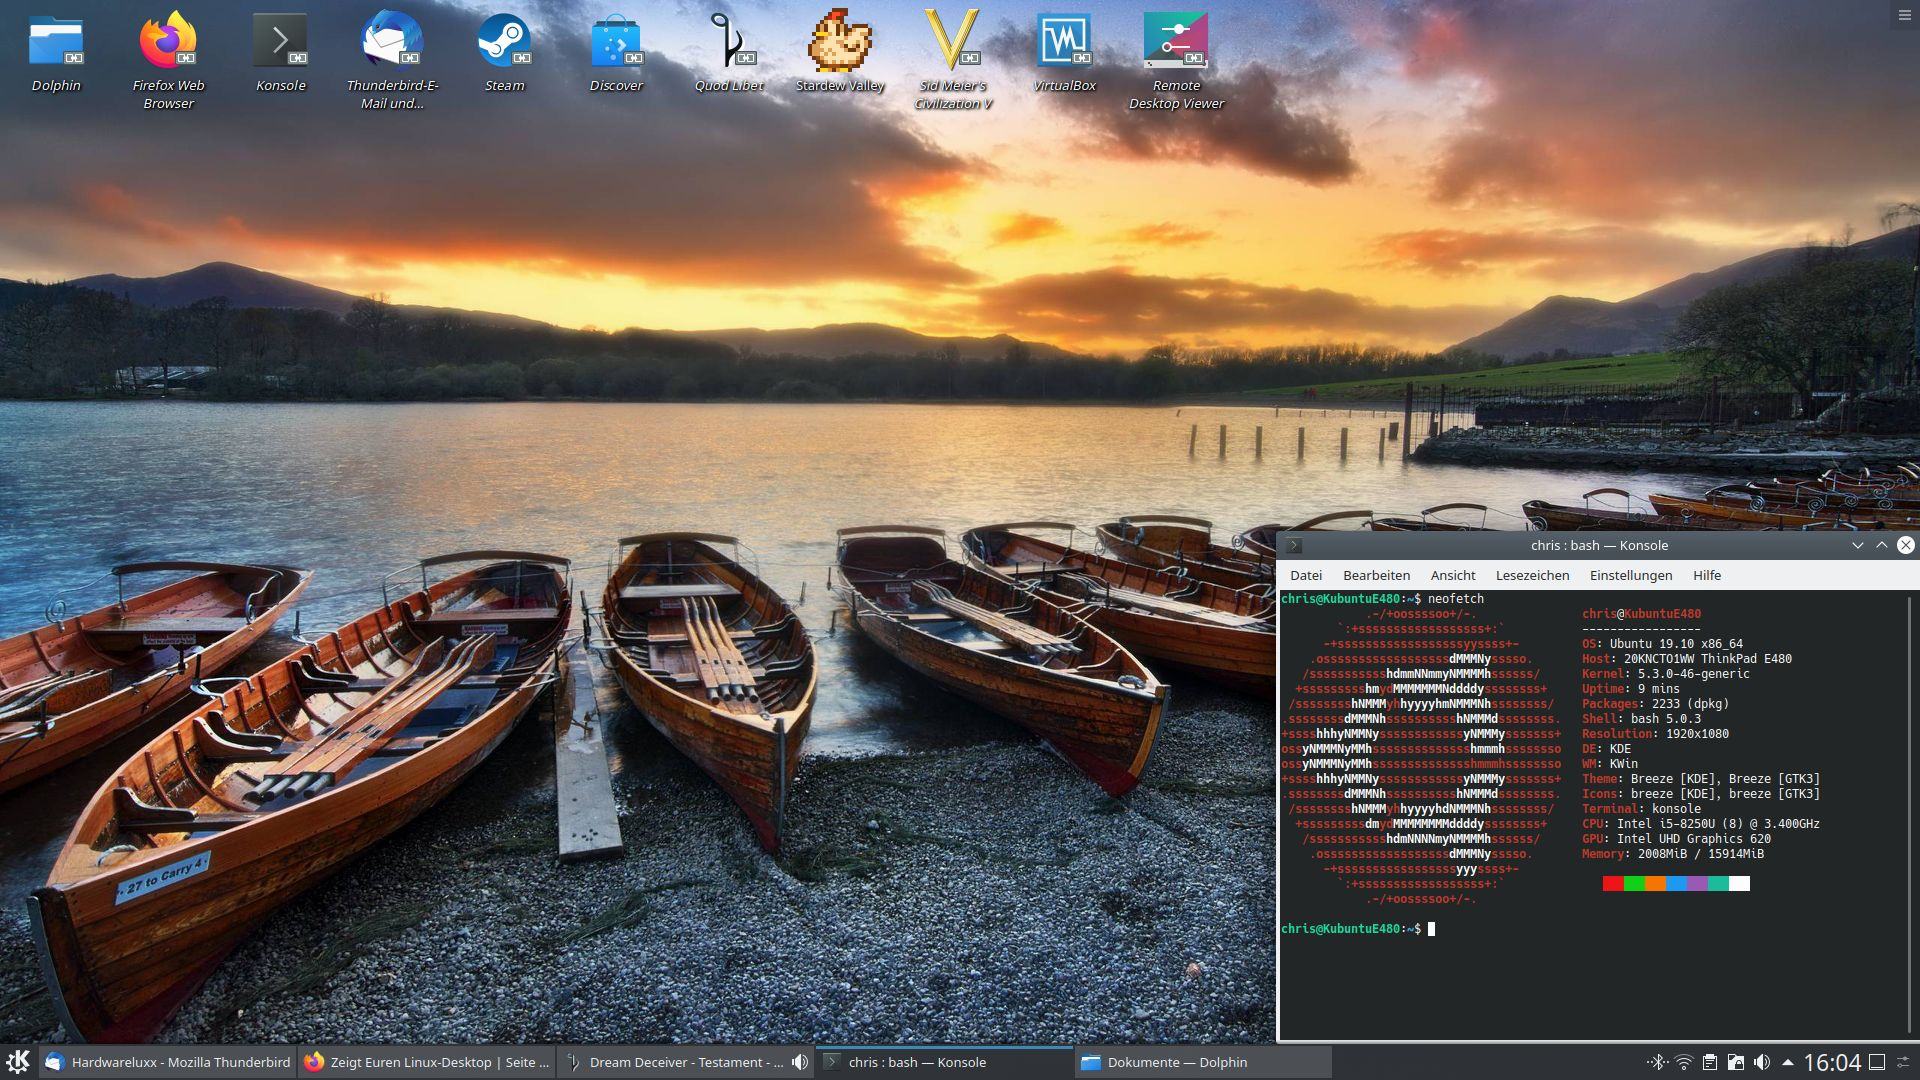The height and width of the screenshot is (1080, 1920).
Task: Toggle the Wi-Fi network tray applet
Action: point(1684,1062)
